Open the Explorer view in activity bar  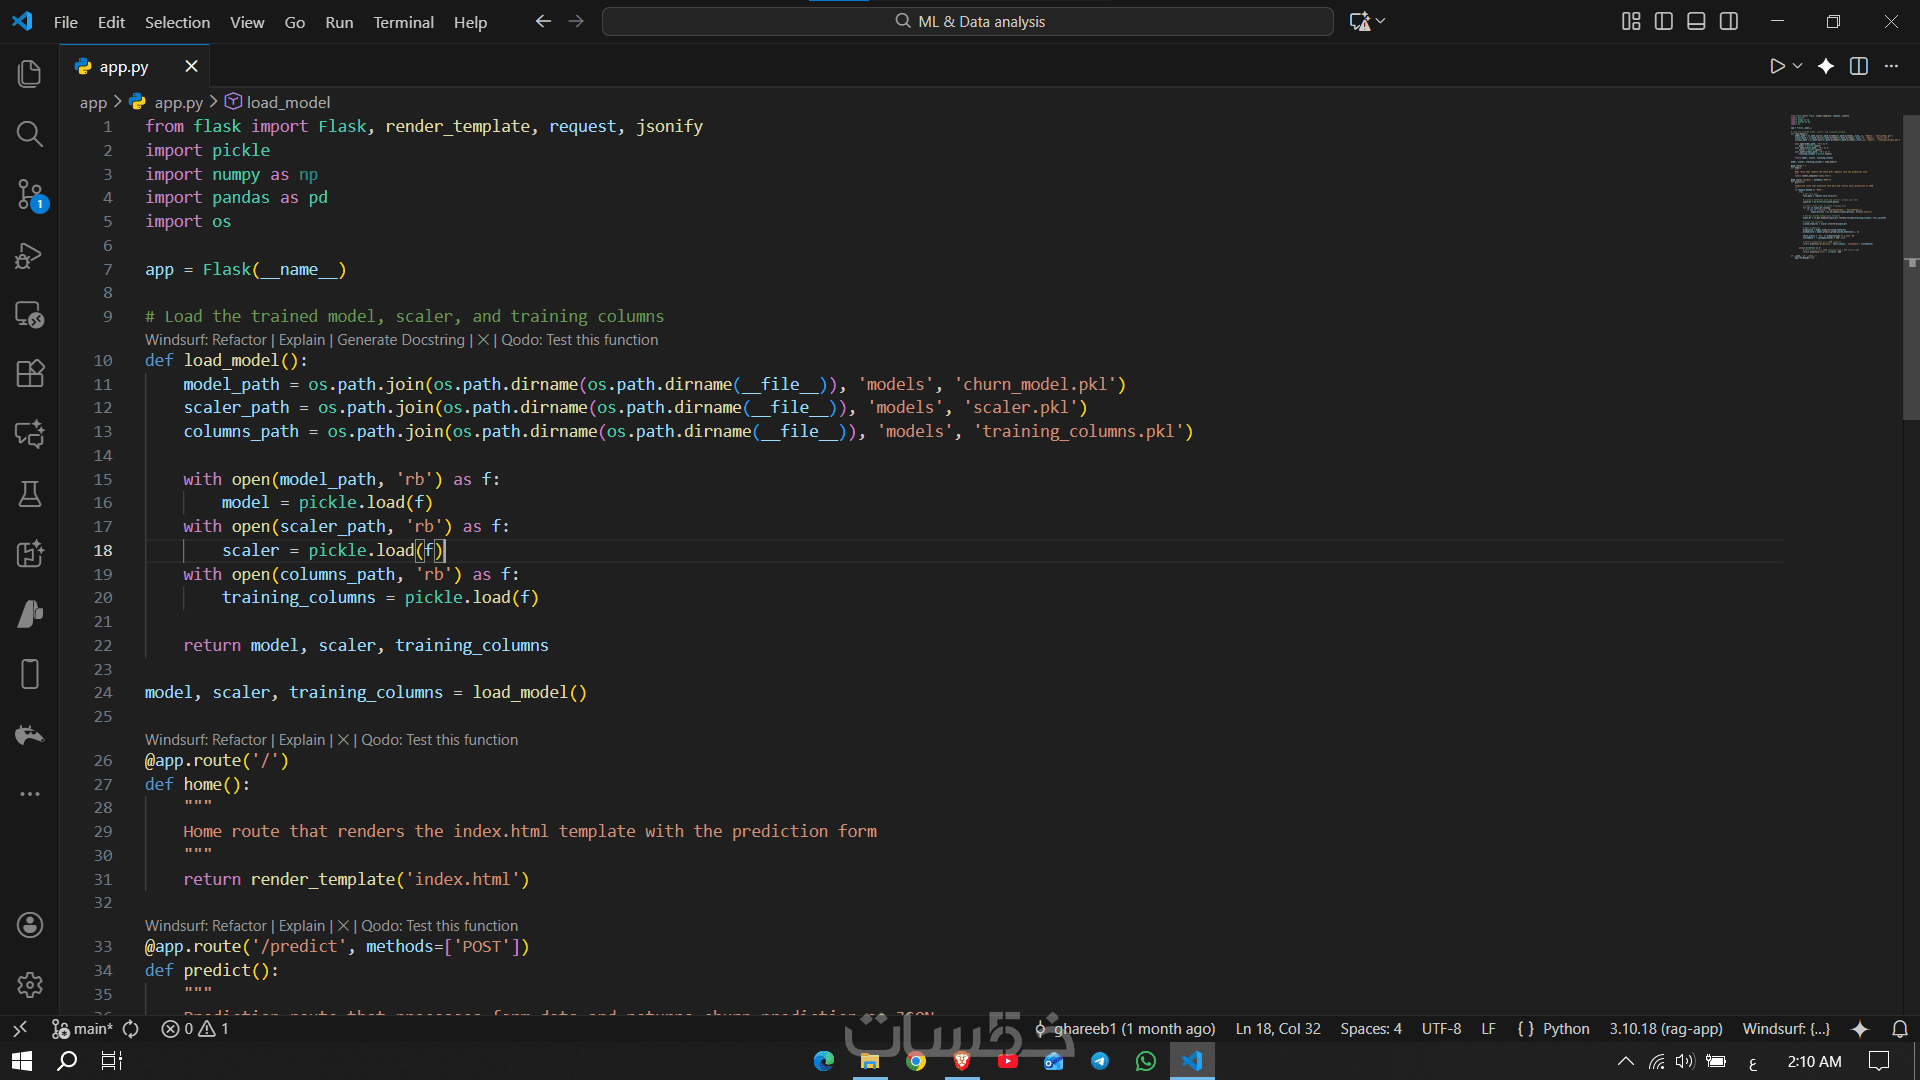point(30,74)
